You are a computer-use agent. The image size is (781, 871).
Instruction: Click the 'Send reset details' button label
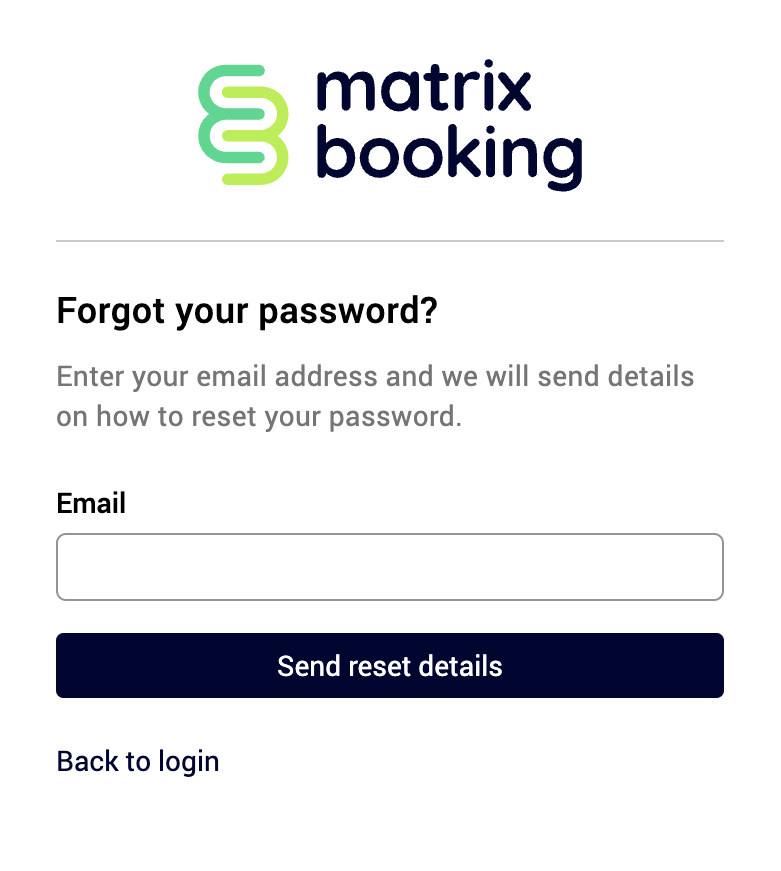(390, 666)
